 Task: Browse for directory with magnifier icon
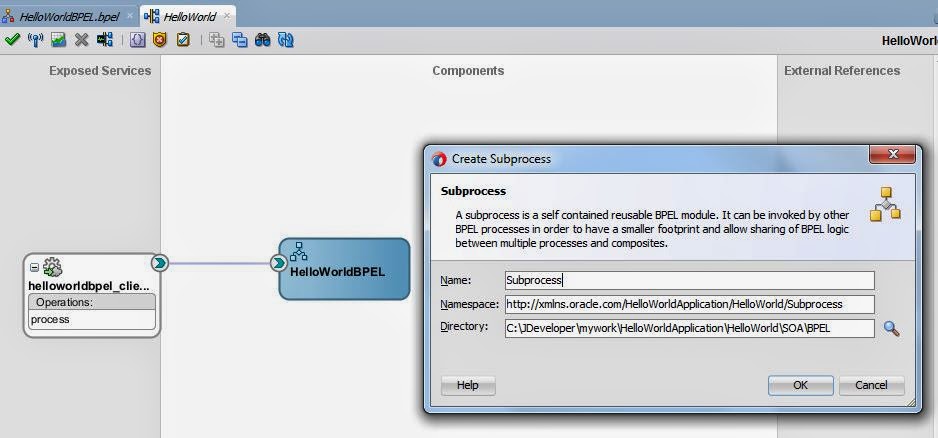pos(891,328)
